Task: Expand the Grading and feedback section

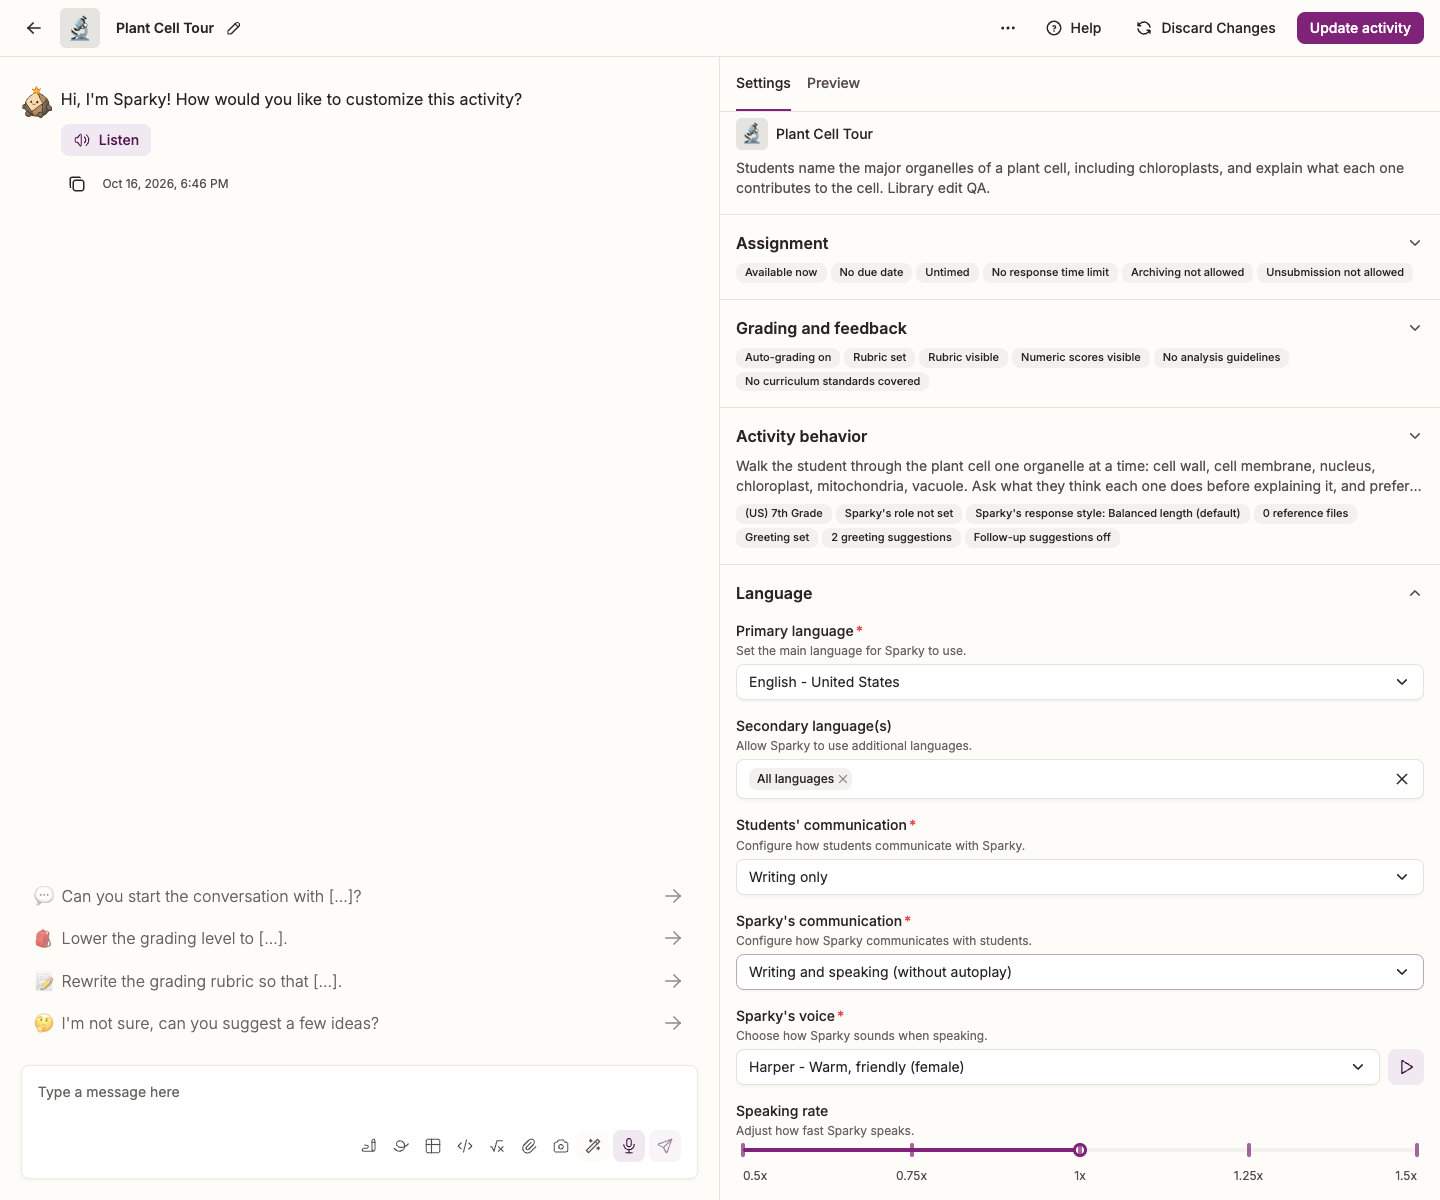Action: [1415, 328]
